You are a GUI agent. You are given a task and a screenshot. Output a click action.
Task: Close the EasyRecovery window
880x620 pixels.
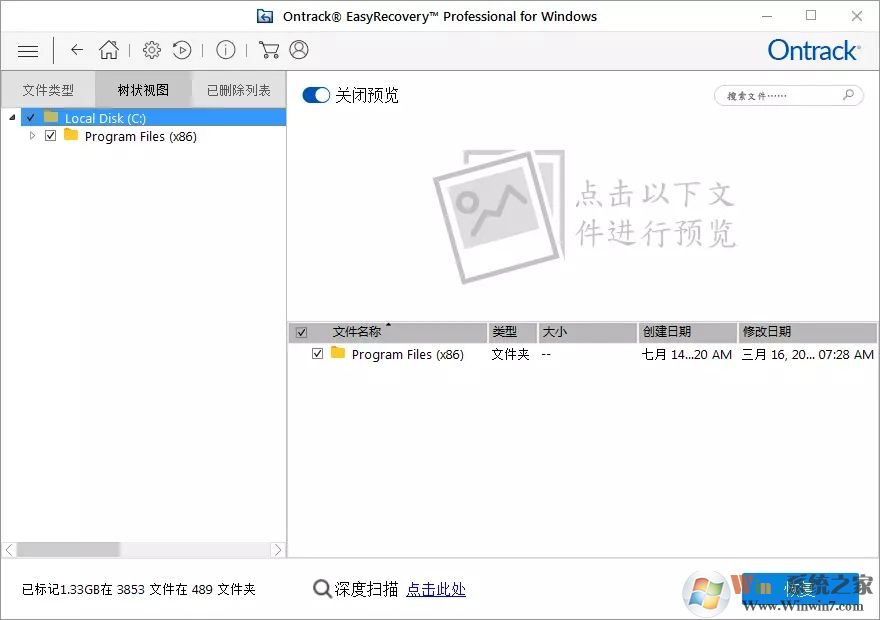(856, 16)
